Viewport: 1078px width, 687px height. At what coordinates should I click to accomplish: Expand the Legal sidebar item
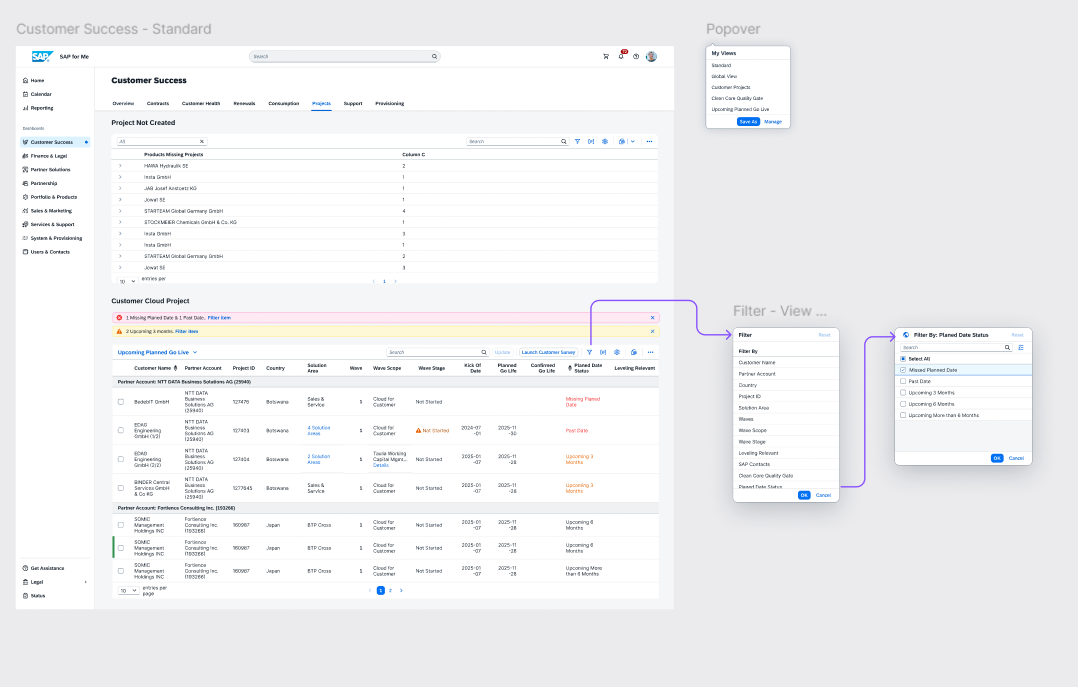coord(86,582)
